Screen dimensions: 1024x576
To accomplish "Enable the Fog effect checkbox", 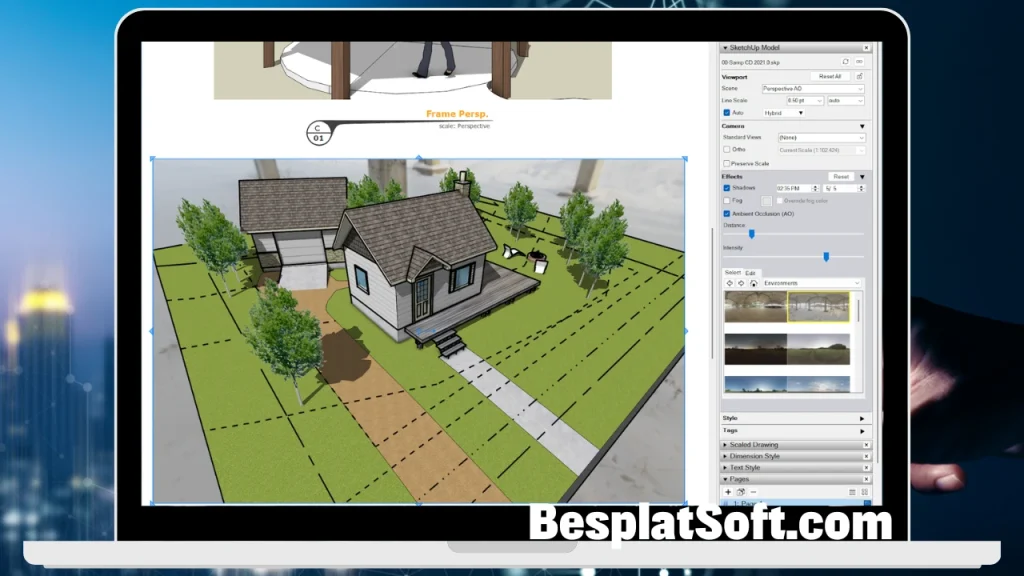I will point(727,199).
